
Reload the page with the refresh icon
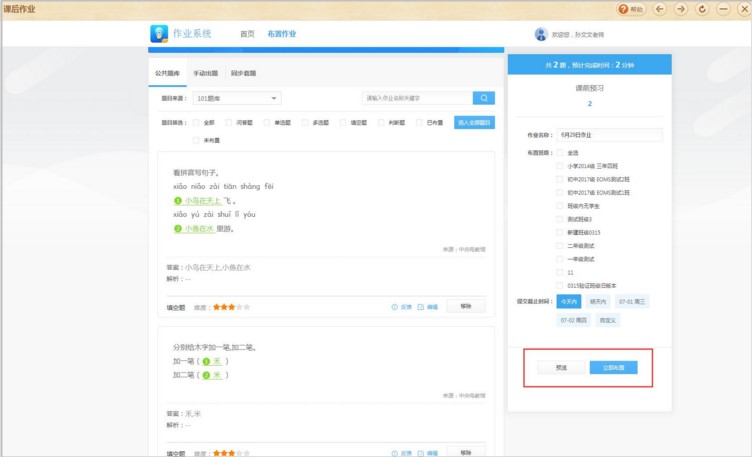[702, 9]
